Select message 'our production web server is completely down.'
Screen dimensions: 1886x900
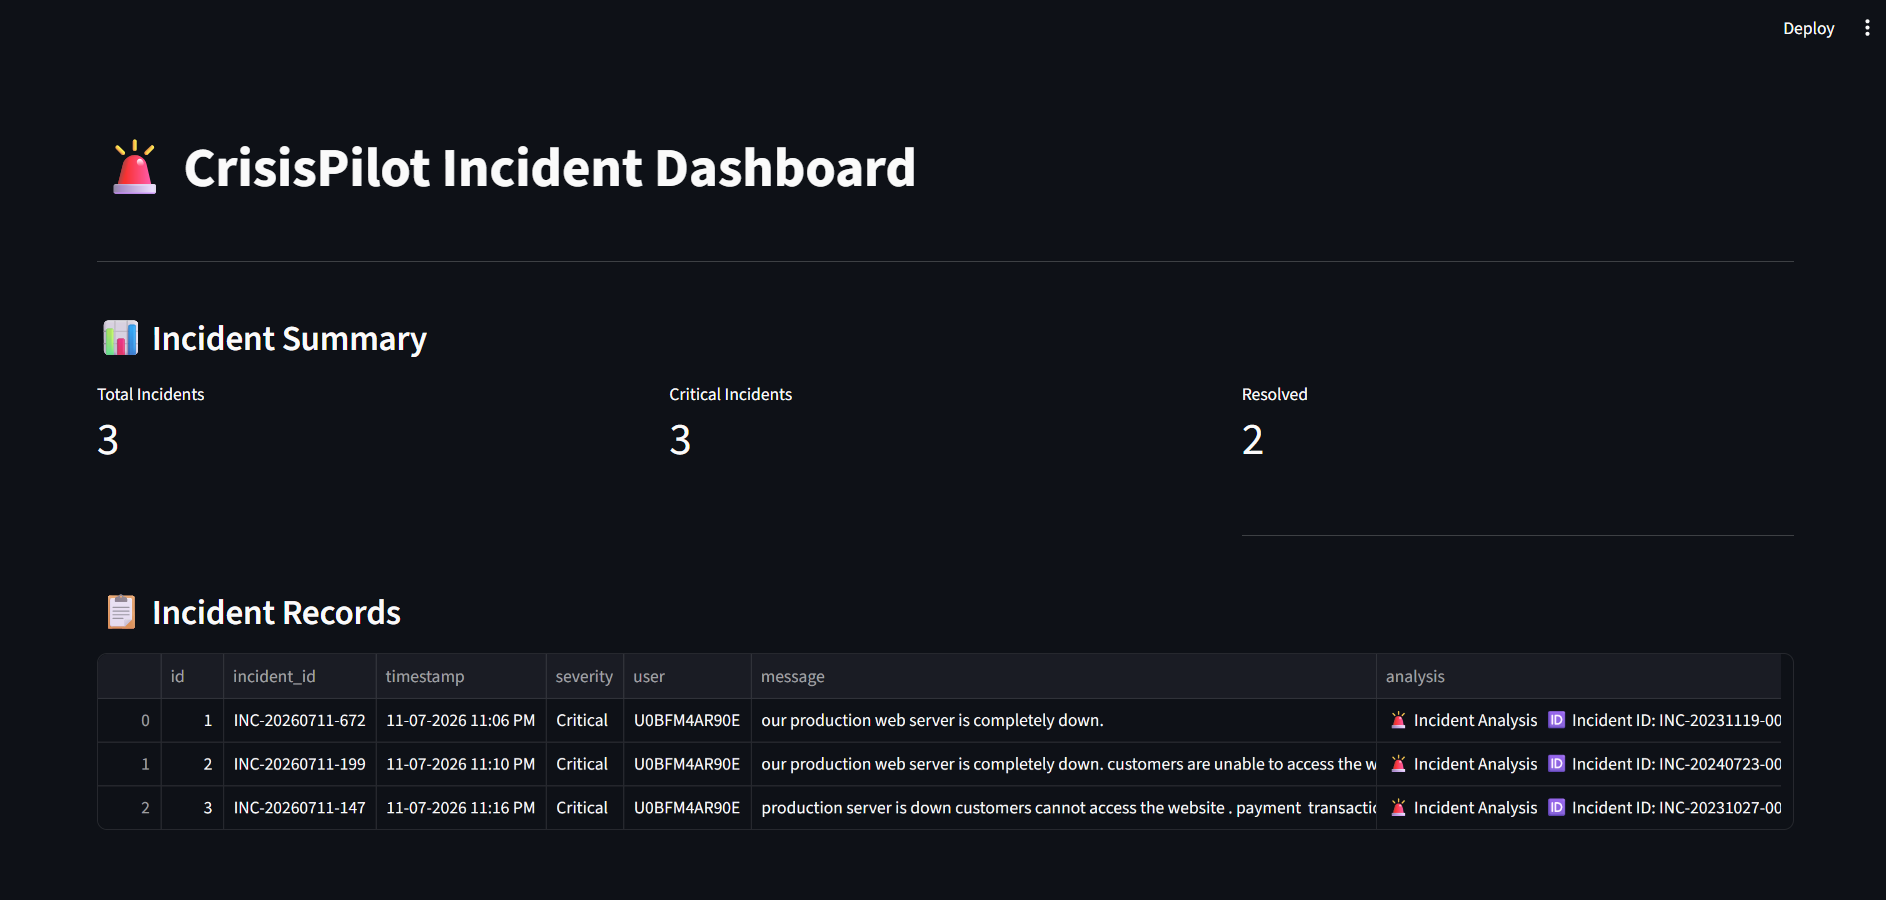coord(1063,720)
